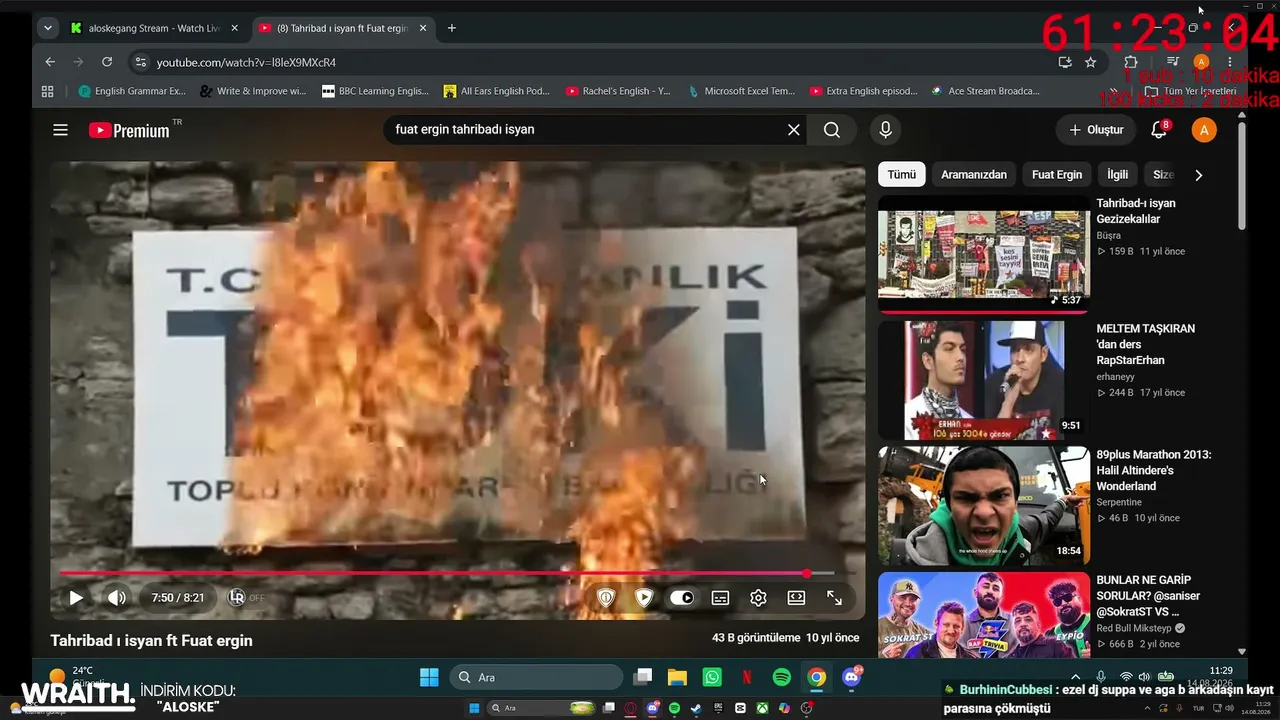
Task: Open WhatsApp from the taskbar
Action: click(x=712, y=678)
